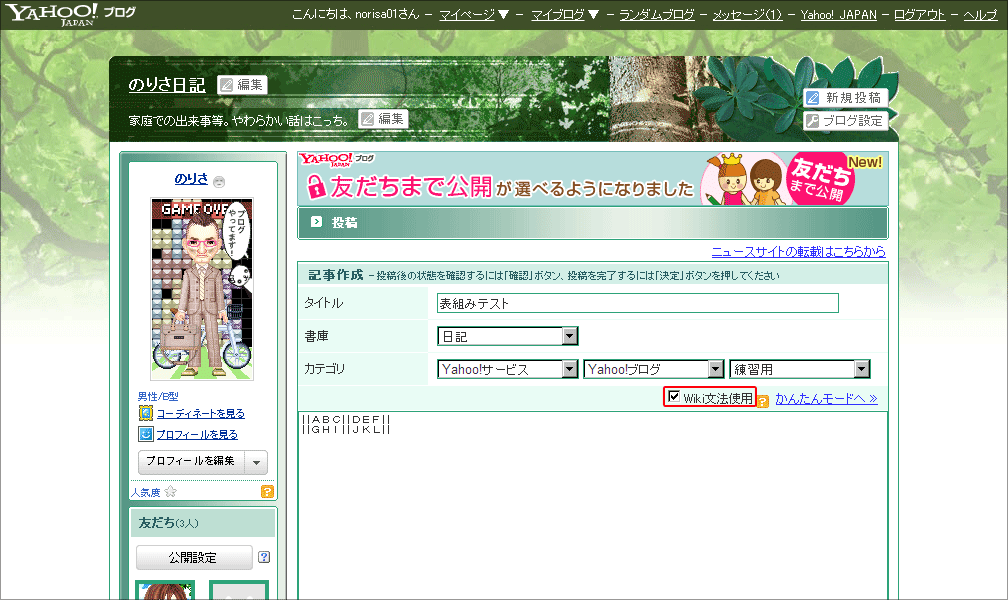Open the のりさ profile name link
This screenshot has width=1008, height=600.
[x=191, y=179]
